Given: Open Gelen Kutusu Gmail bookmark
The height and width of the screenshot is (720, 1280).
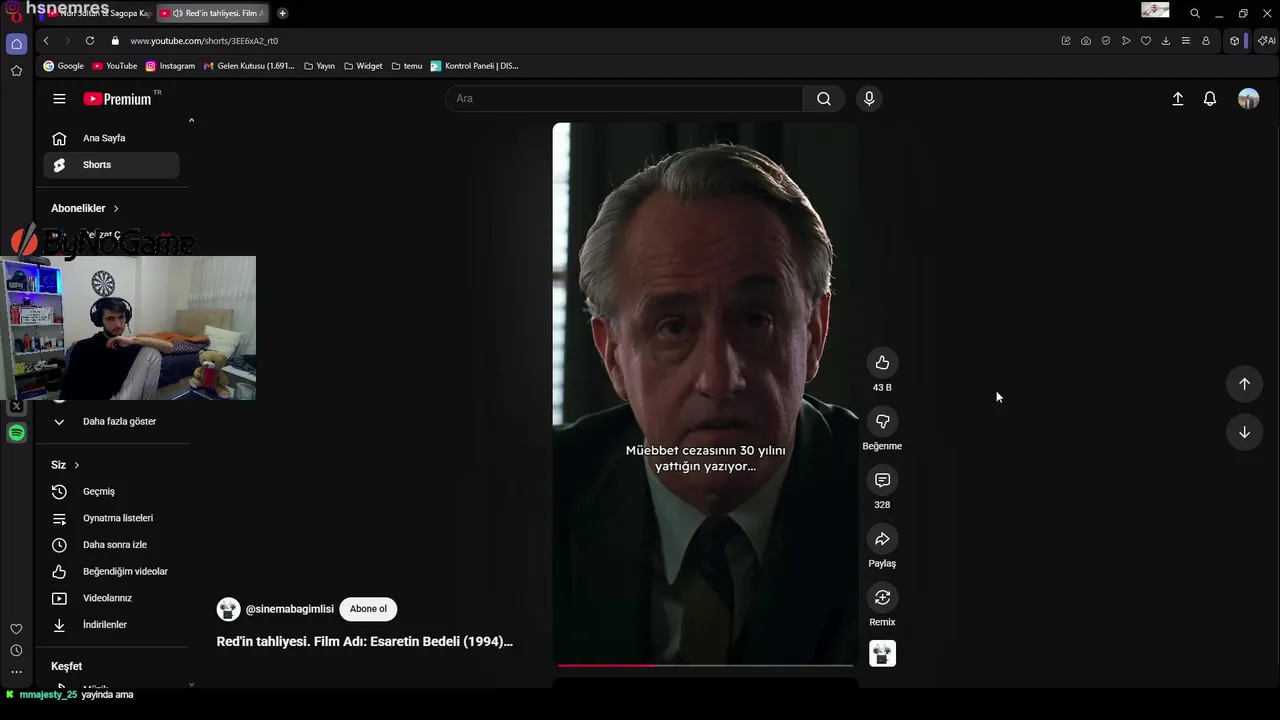Looking at the screenshot, I should click(x=249, y=66).
